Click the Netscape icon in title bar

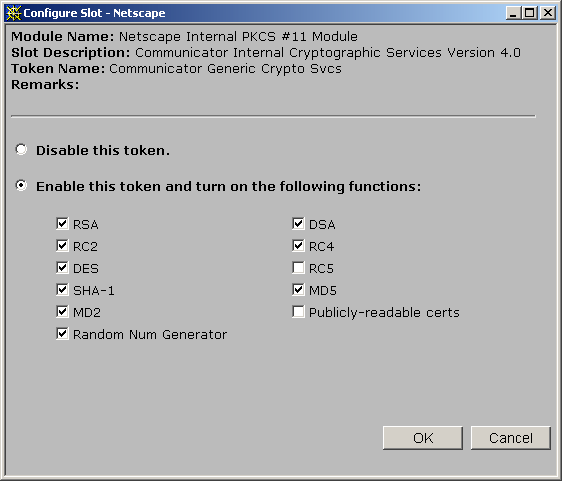tap(14, 13)
